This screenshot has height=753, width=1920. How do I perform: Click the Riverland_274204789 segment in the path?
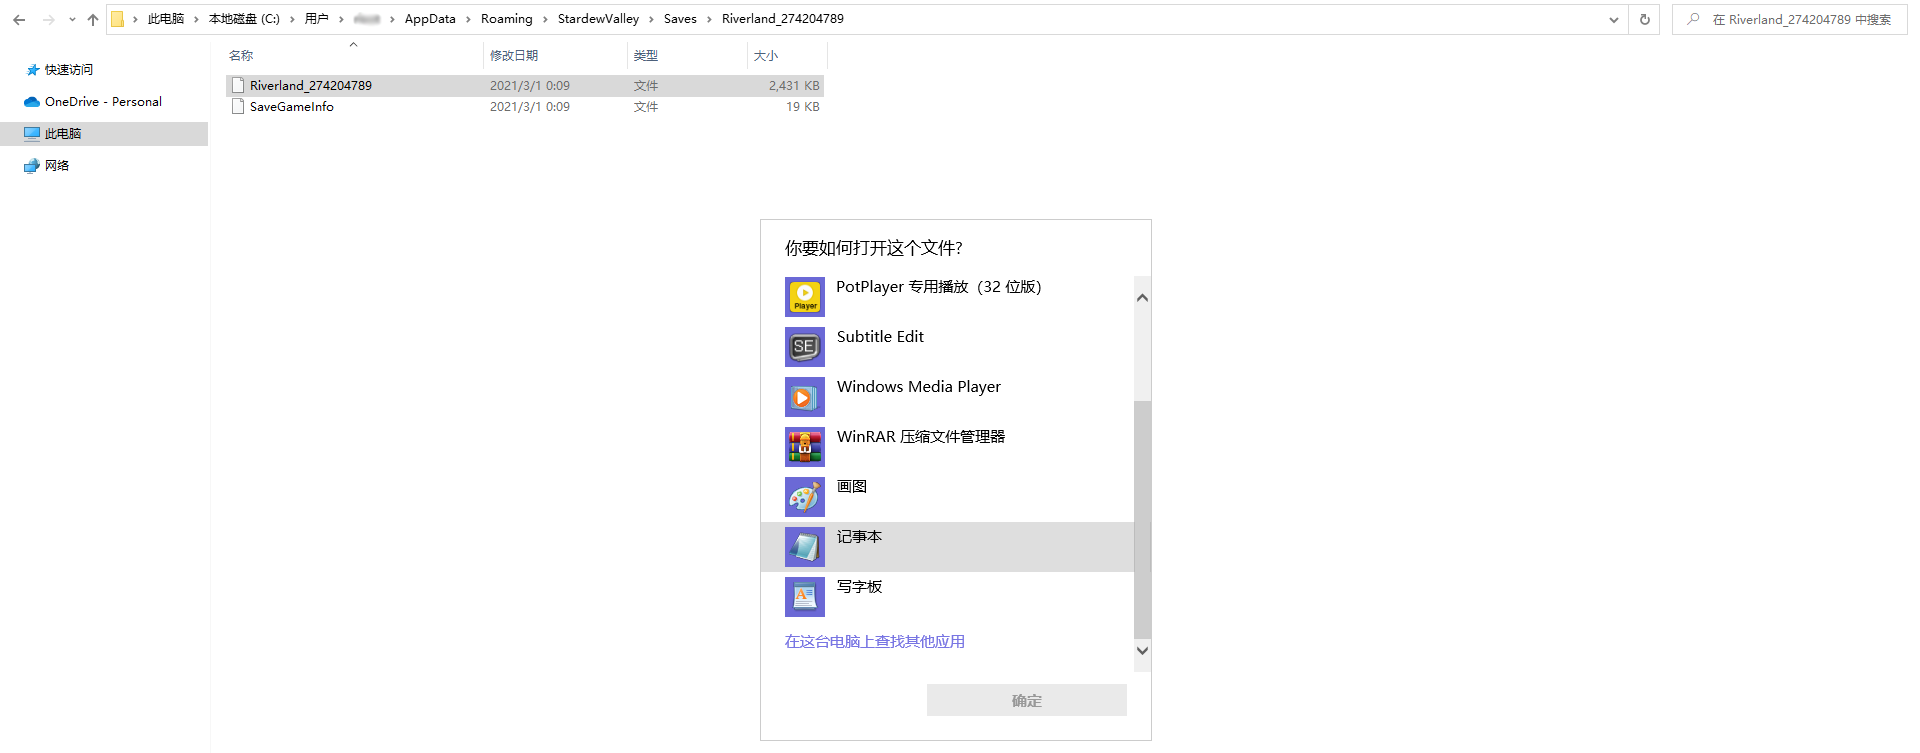783,19
